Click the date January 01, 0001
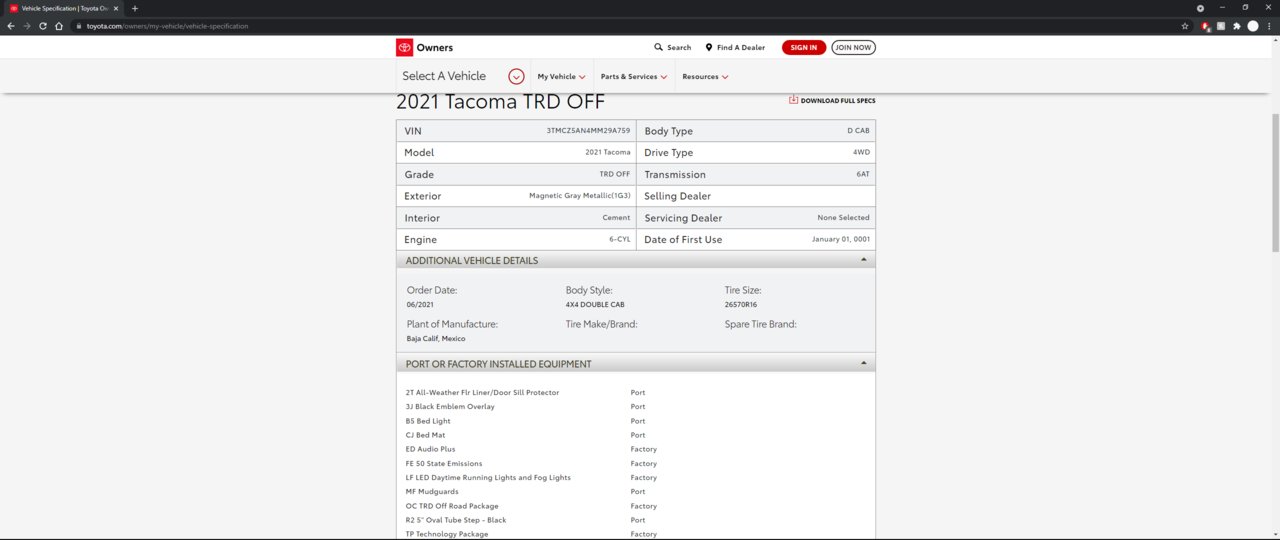1280x540 pixels. click(x=841, y=239)
